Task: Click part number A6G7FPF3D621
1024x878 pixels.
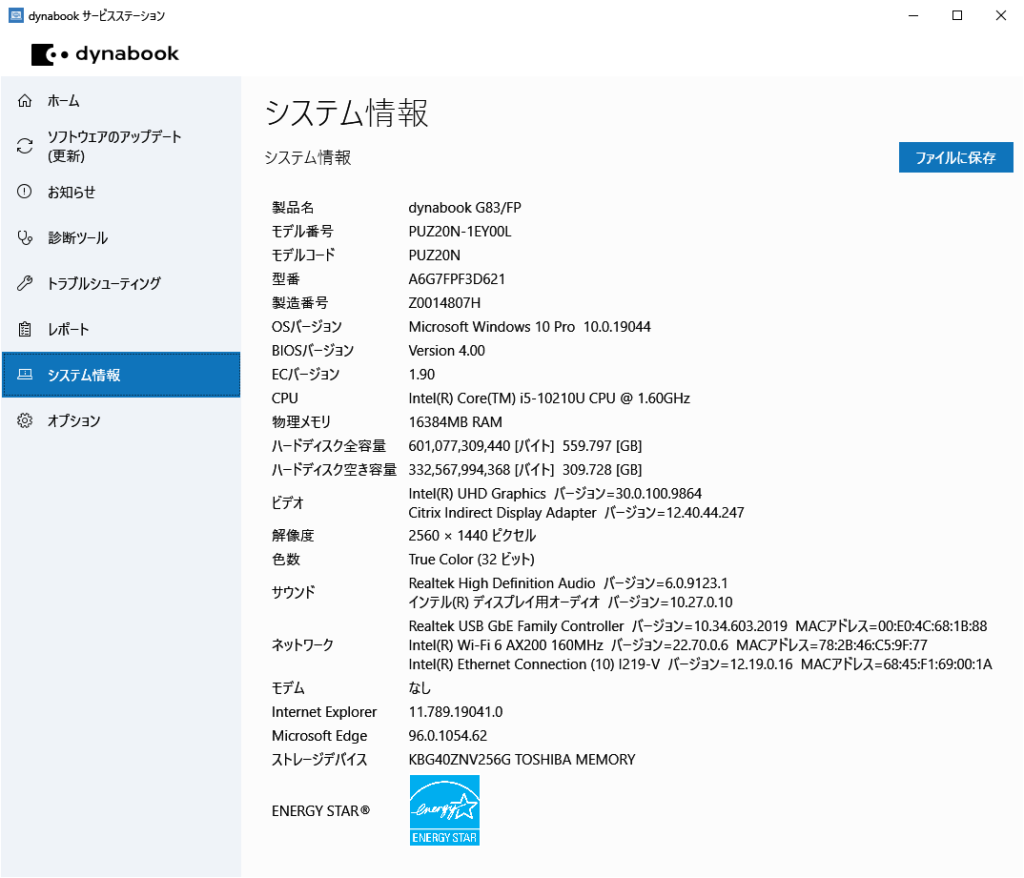Action: pos(456,279)
